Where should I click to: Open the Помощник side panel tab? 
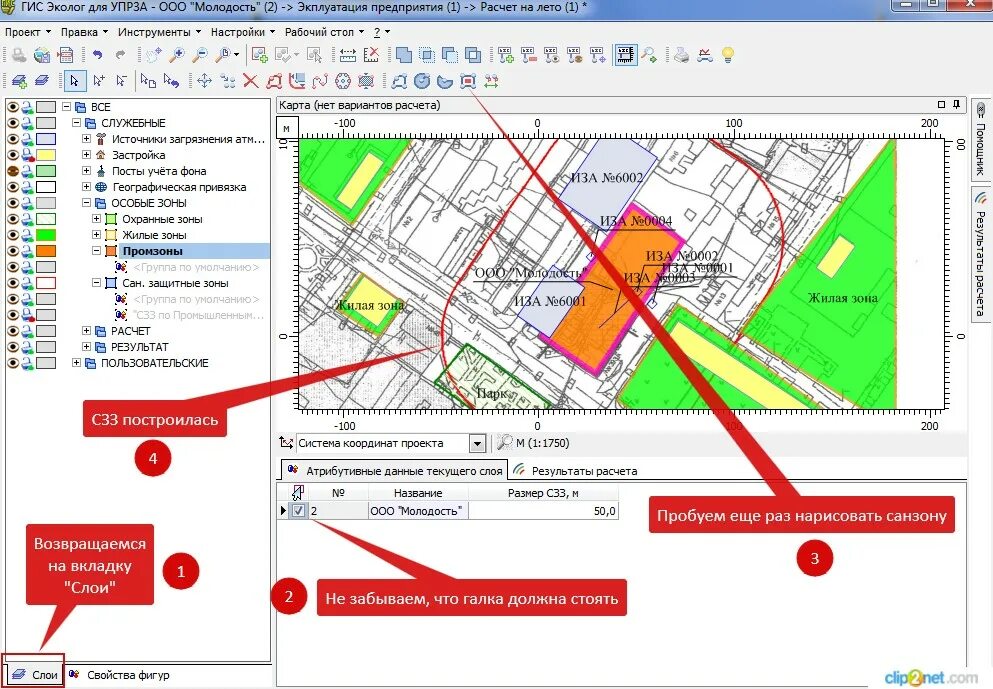[x=980, y=141]
